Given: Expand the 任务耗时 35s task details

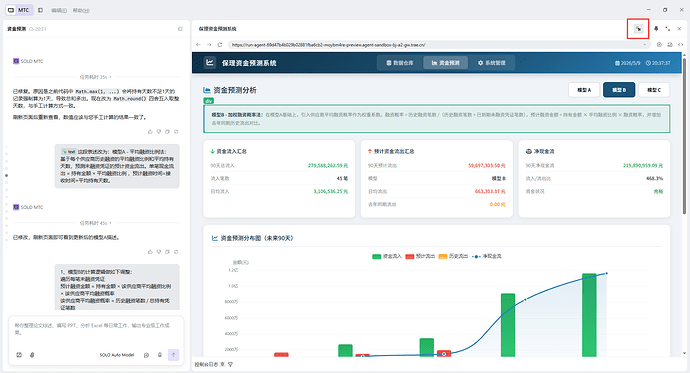Looking at the screenshot, I should [x=95, y=77].
